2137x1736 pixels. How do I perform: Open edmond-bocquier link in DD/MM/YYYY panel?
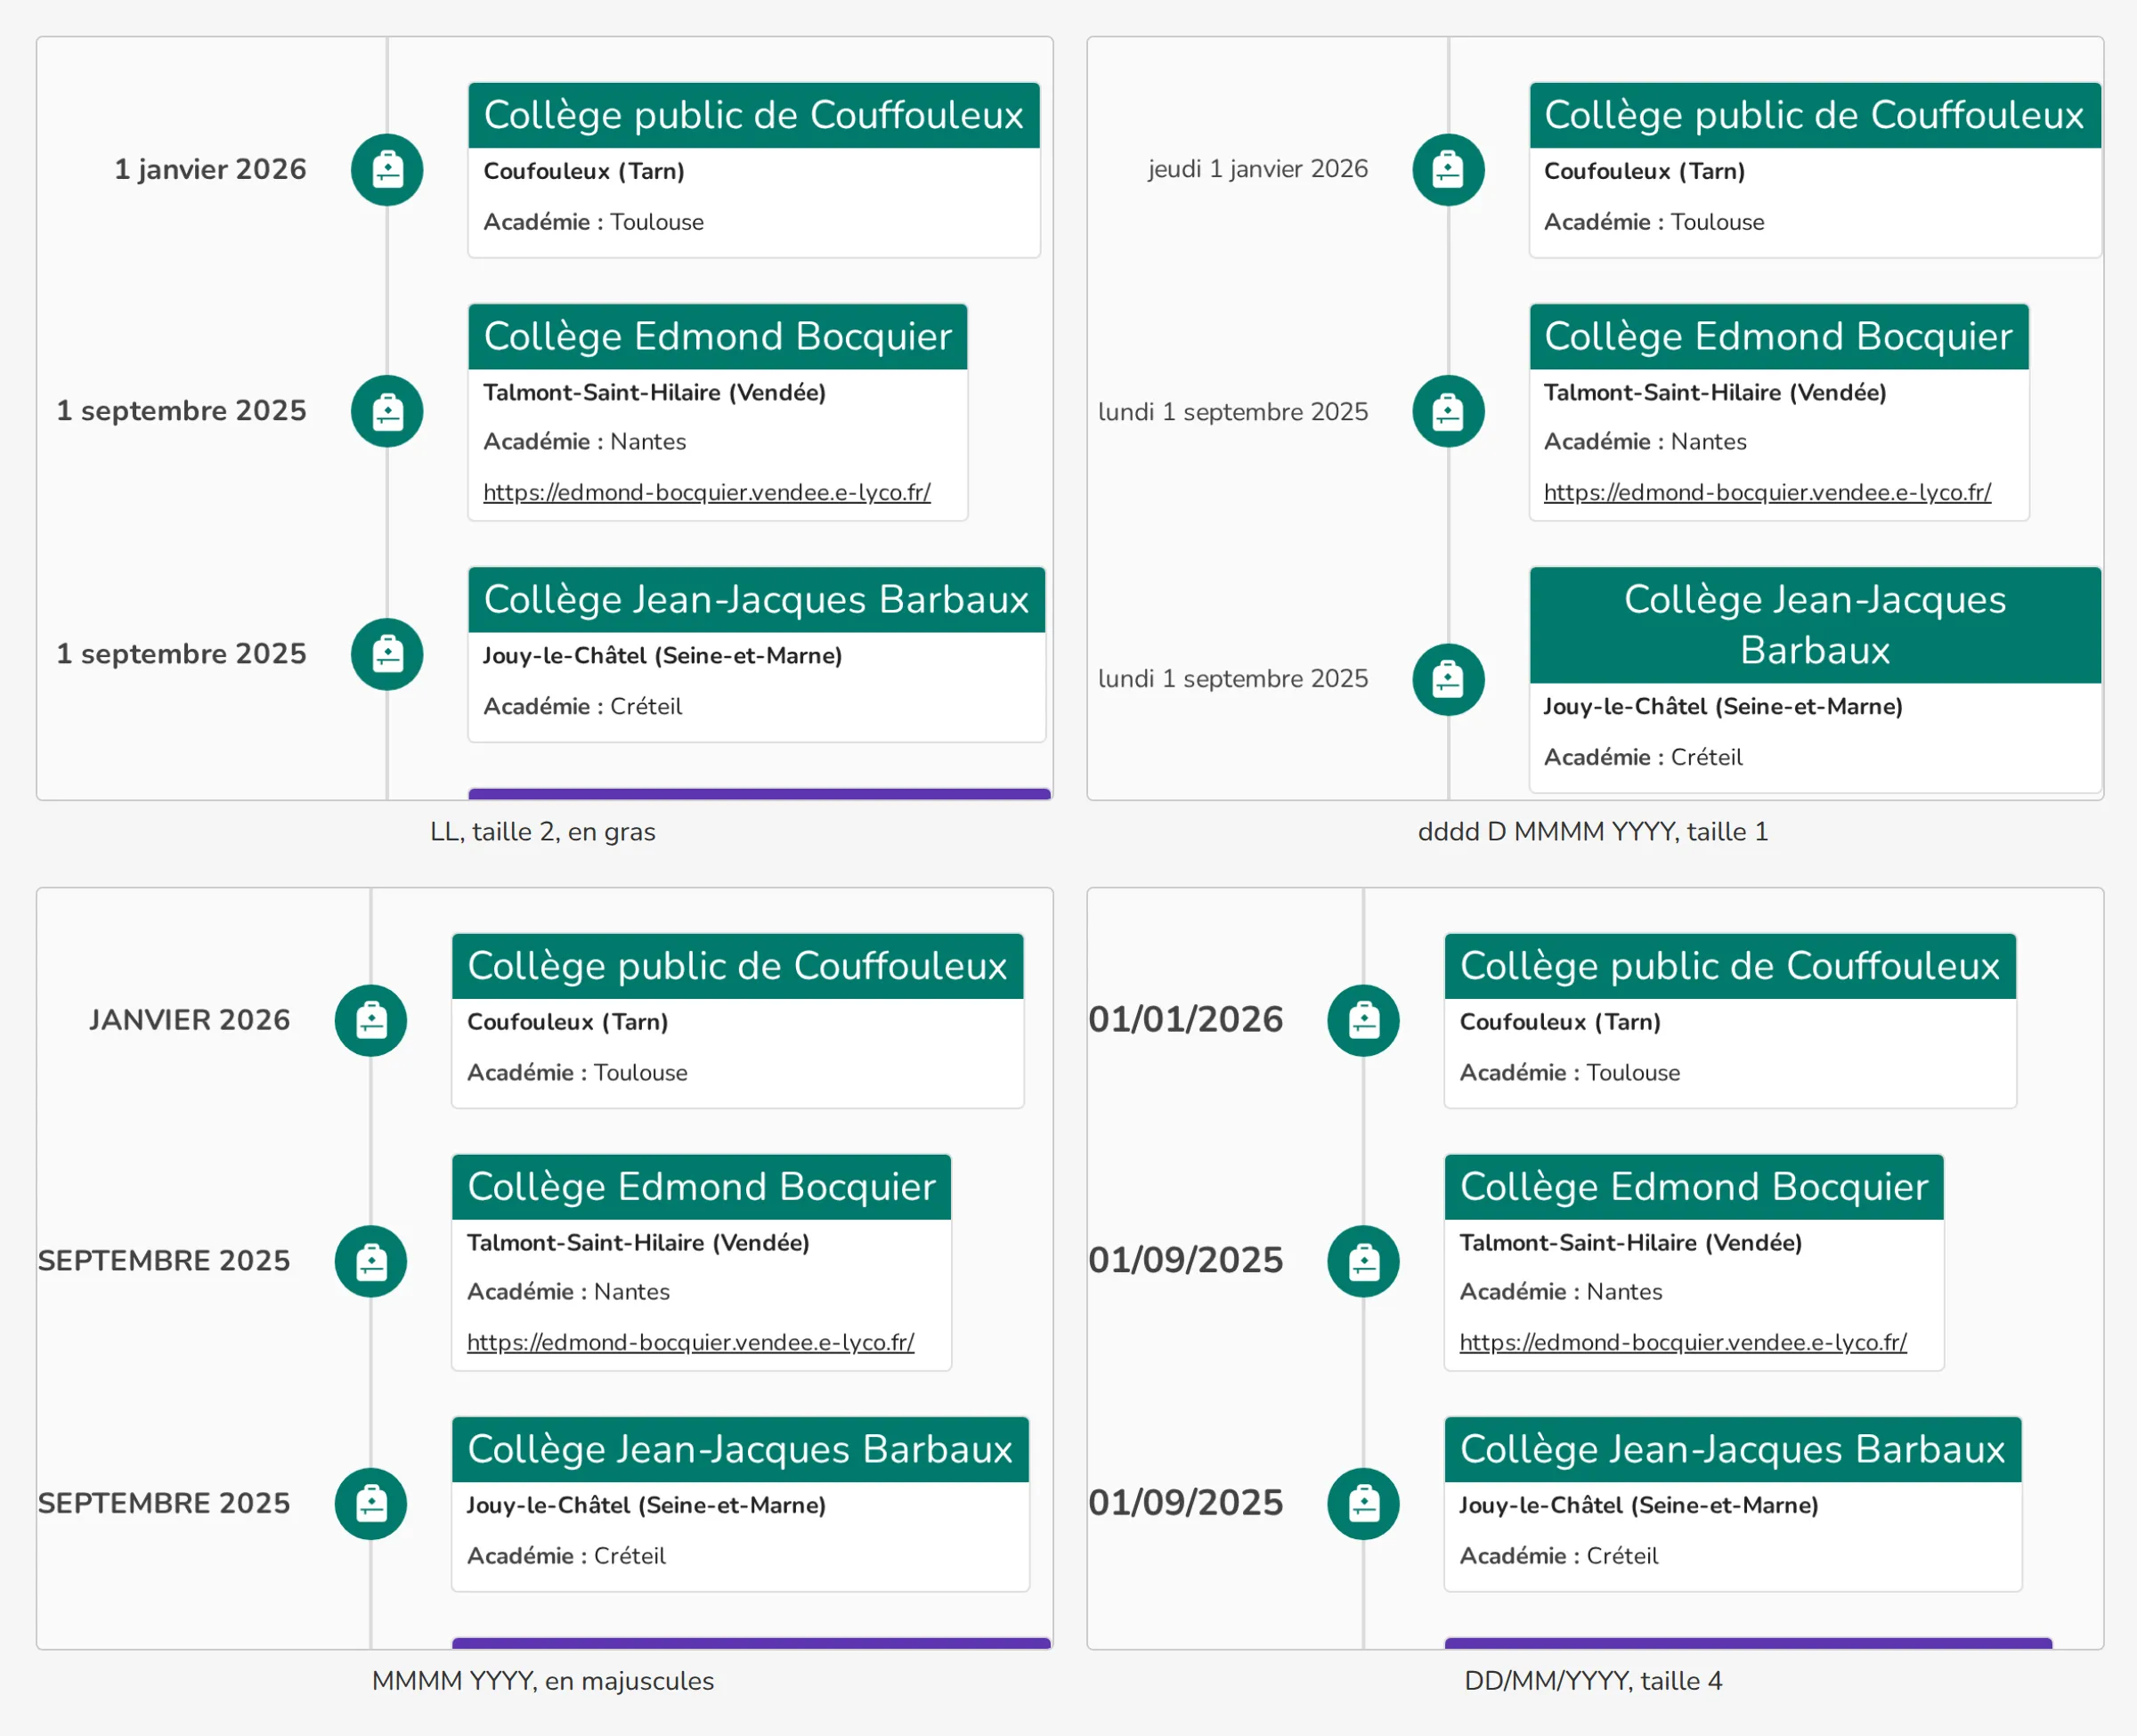pyautogui.click(x=1683, y=1342)
